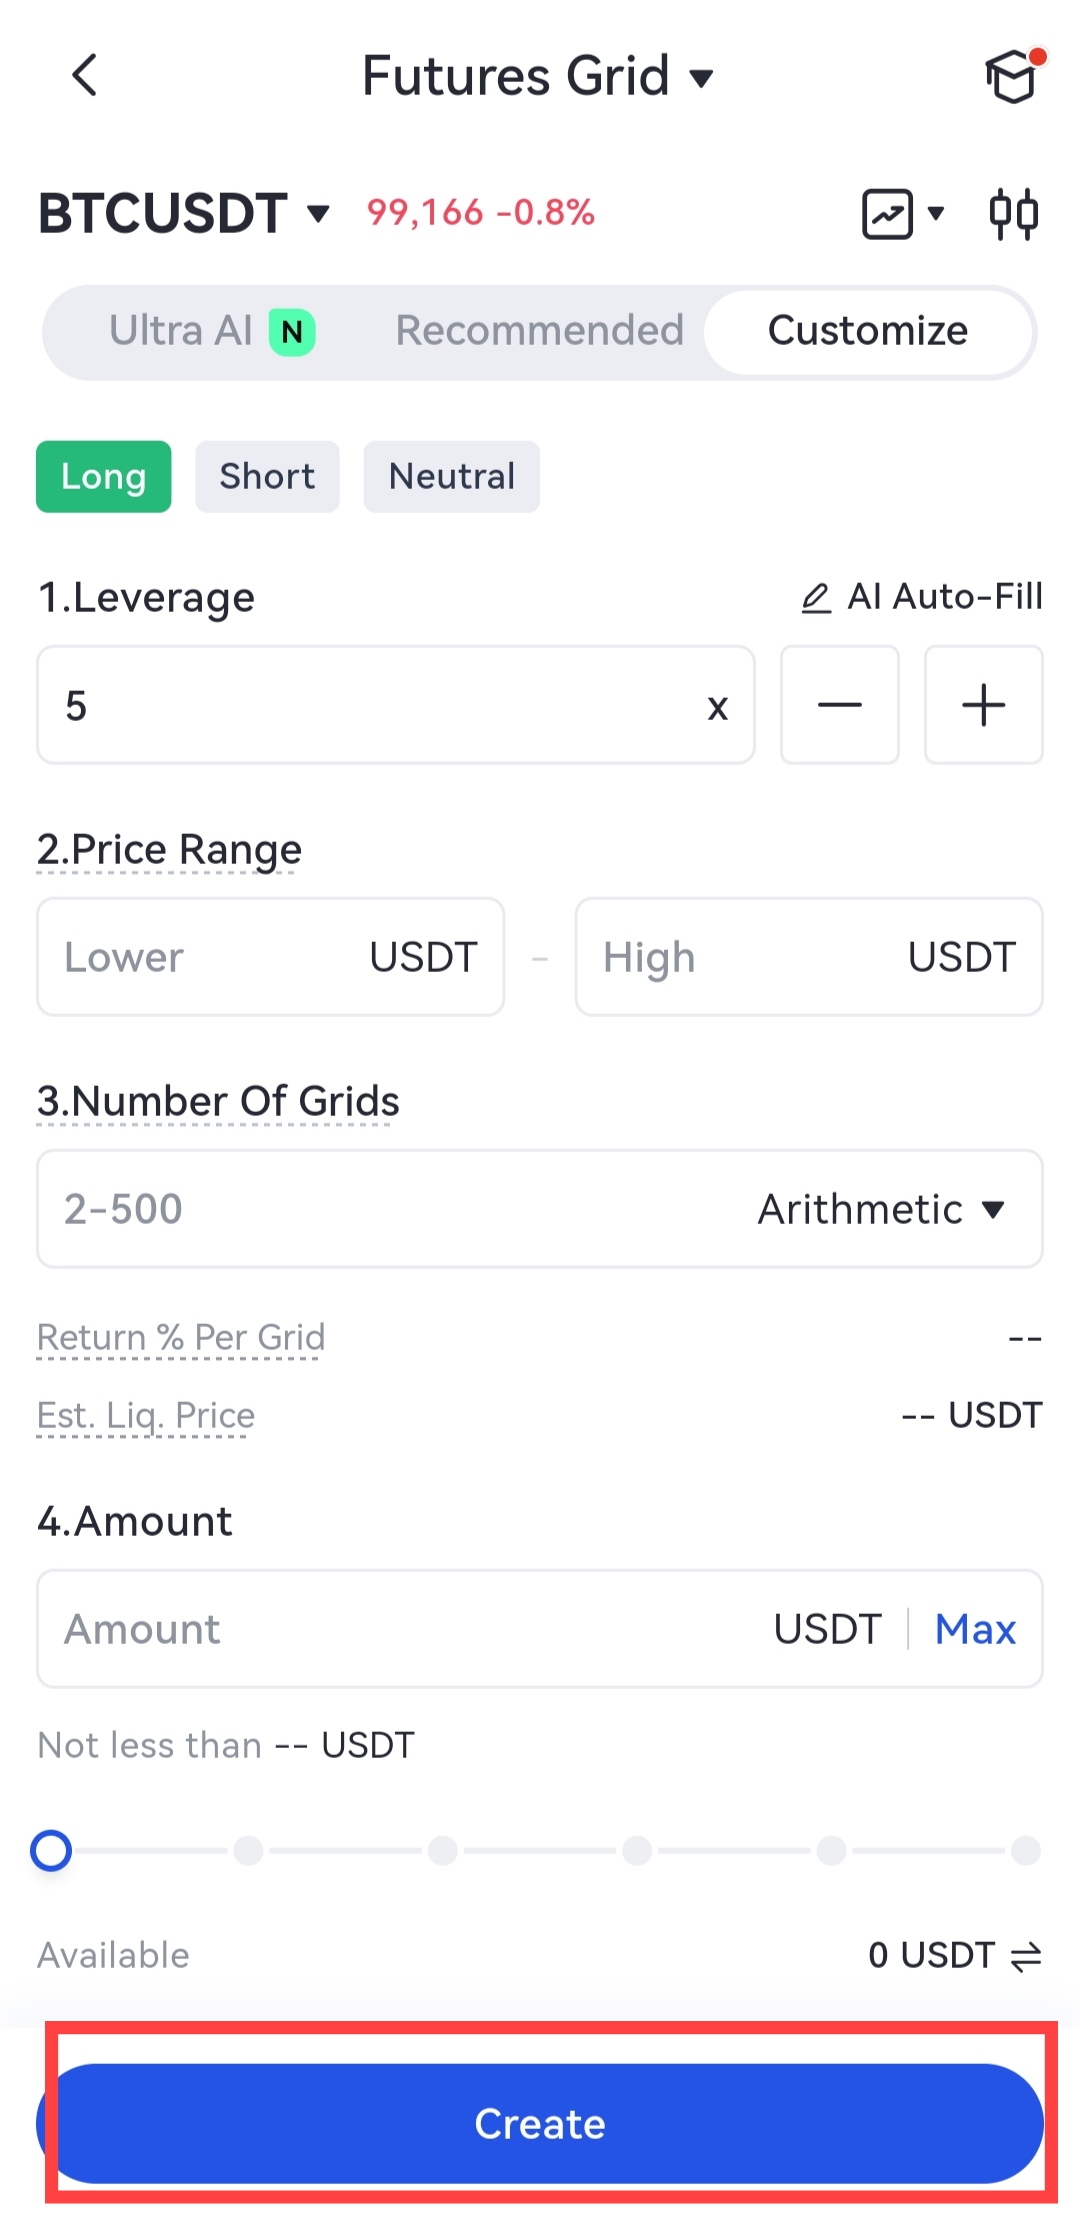The image size is (1080, 2220).
Task: Tap the Max amount link
Action: point(975,1629)
